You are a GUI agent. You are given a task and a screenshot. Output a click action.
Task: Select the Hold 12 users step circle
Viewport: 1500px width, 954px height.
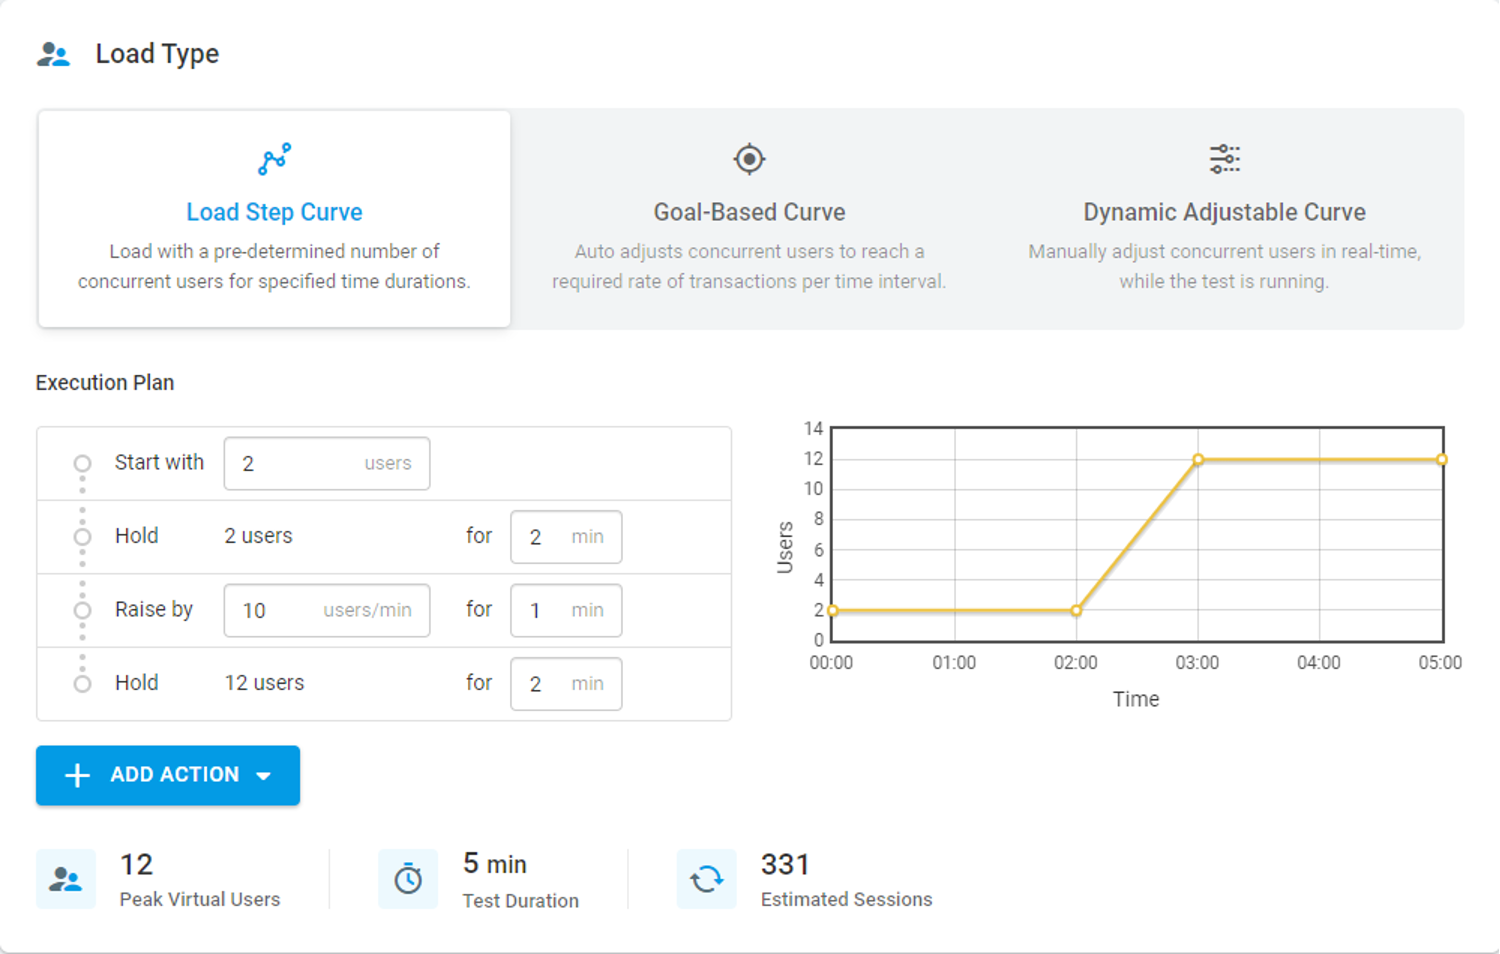pos(83,683)
